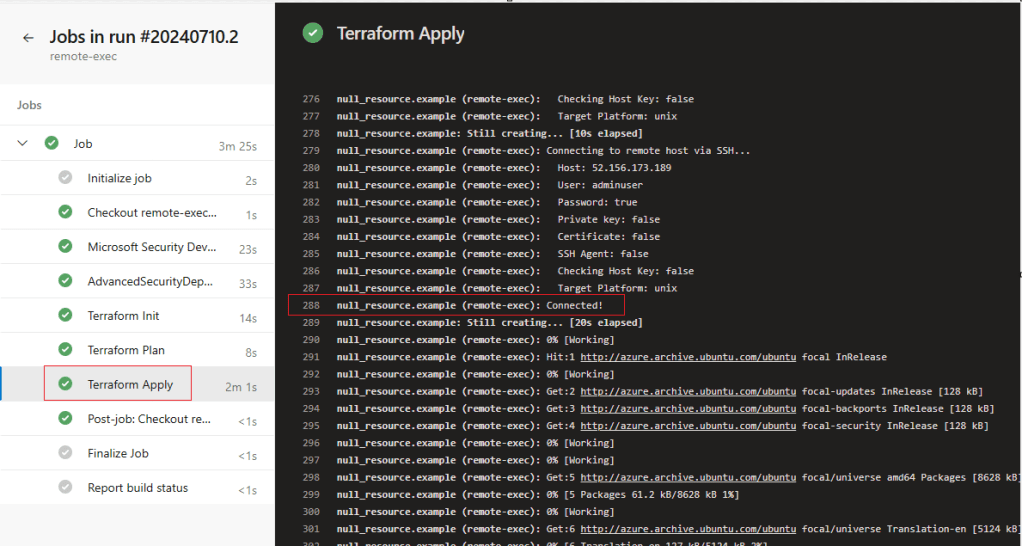Open the Terraform Init step log
1022x546 pixels.
[123, 316]
